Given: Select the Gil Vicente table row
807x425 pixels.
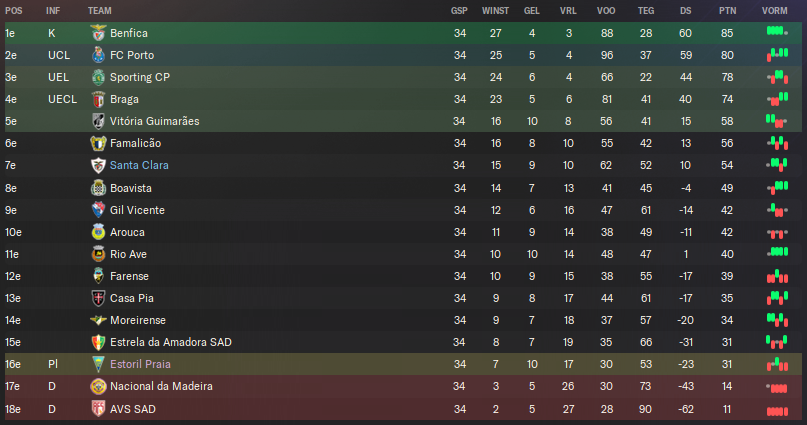Looking at the screenshot, I should (404, 210).
